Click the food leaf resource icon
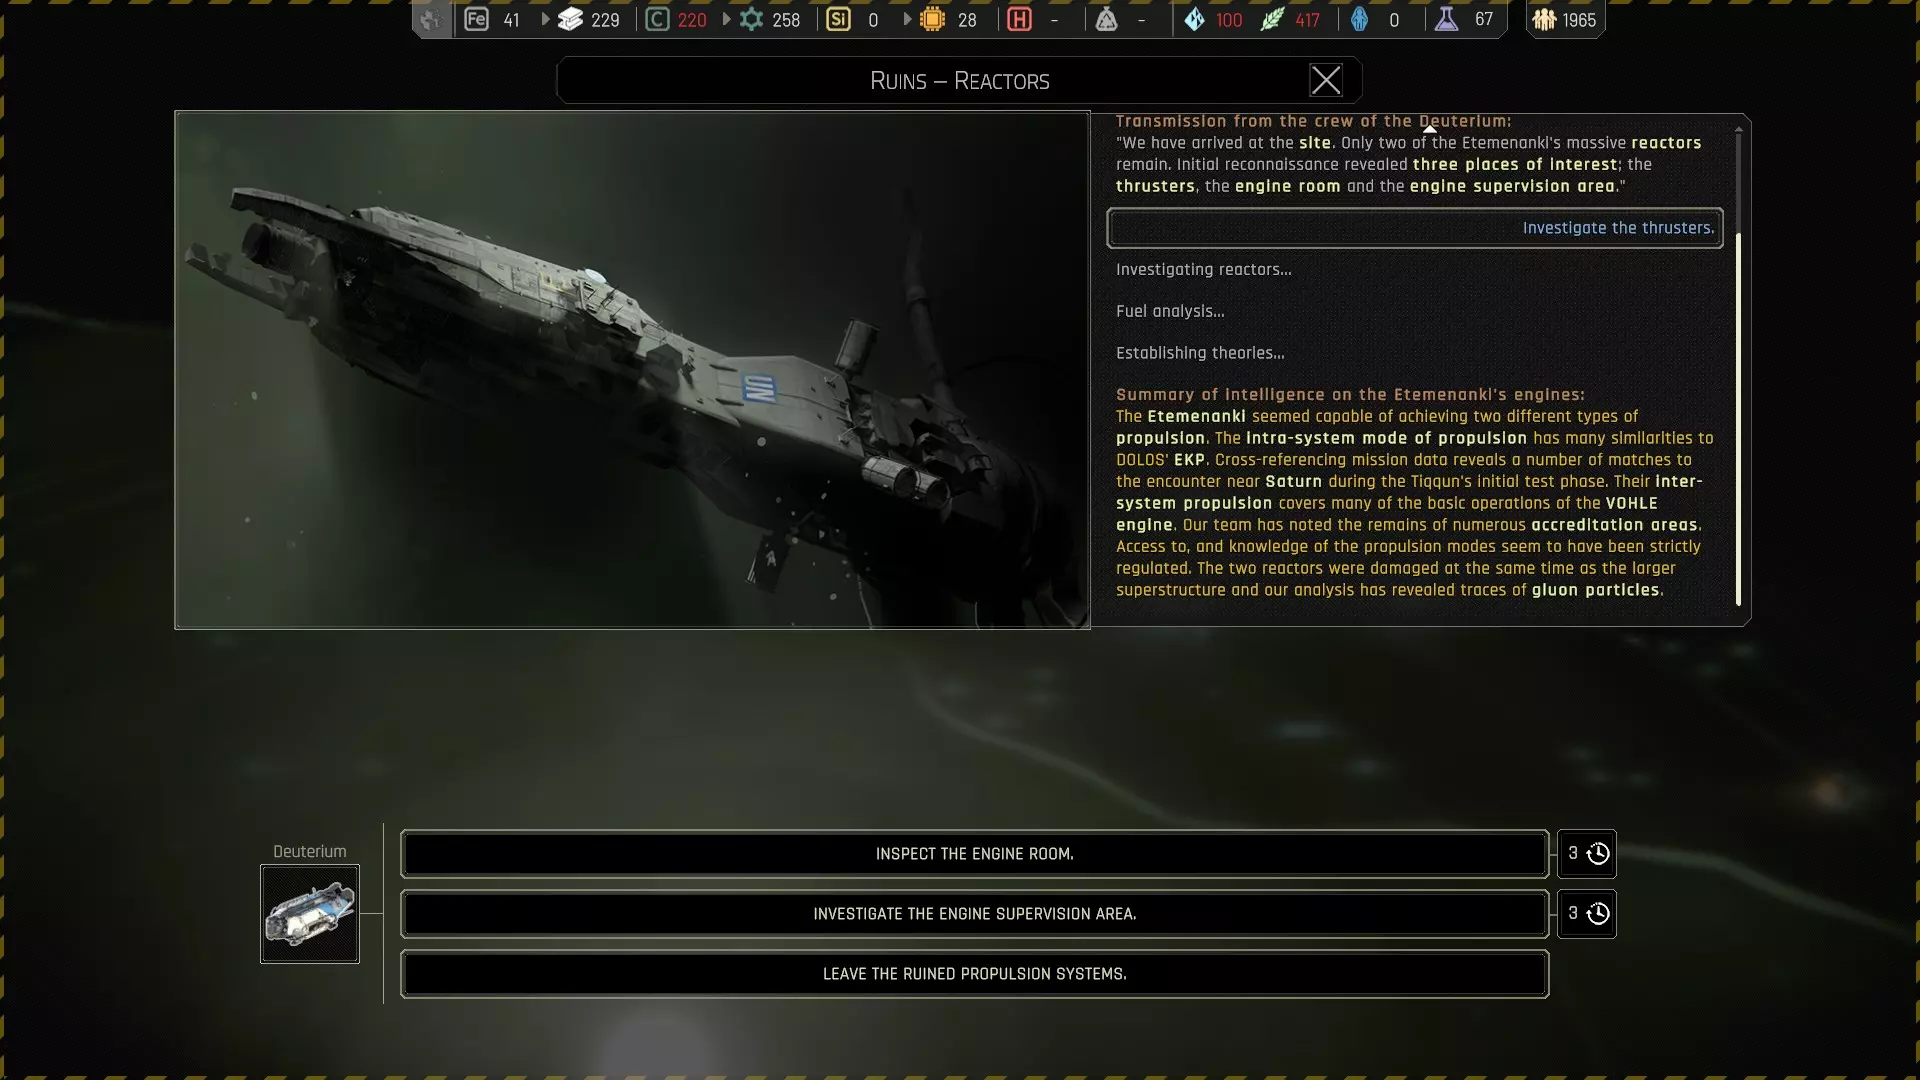Viewport: 1920px width, 1080px height. coord(1272,19)
